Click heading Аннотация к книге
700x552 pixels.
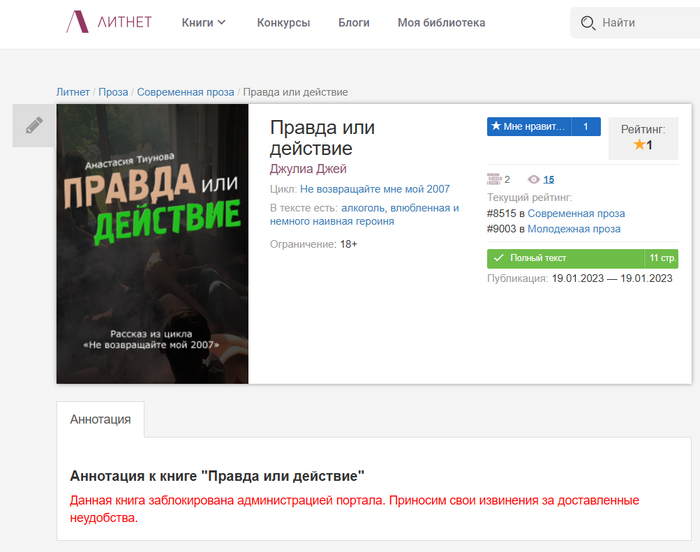point(217,476)
